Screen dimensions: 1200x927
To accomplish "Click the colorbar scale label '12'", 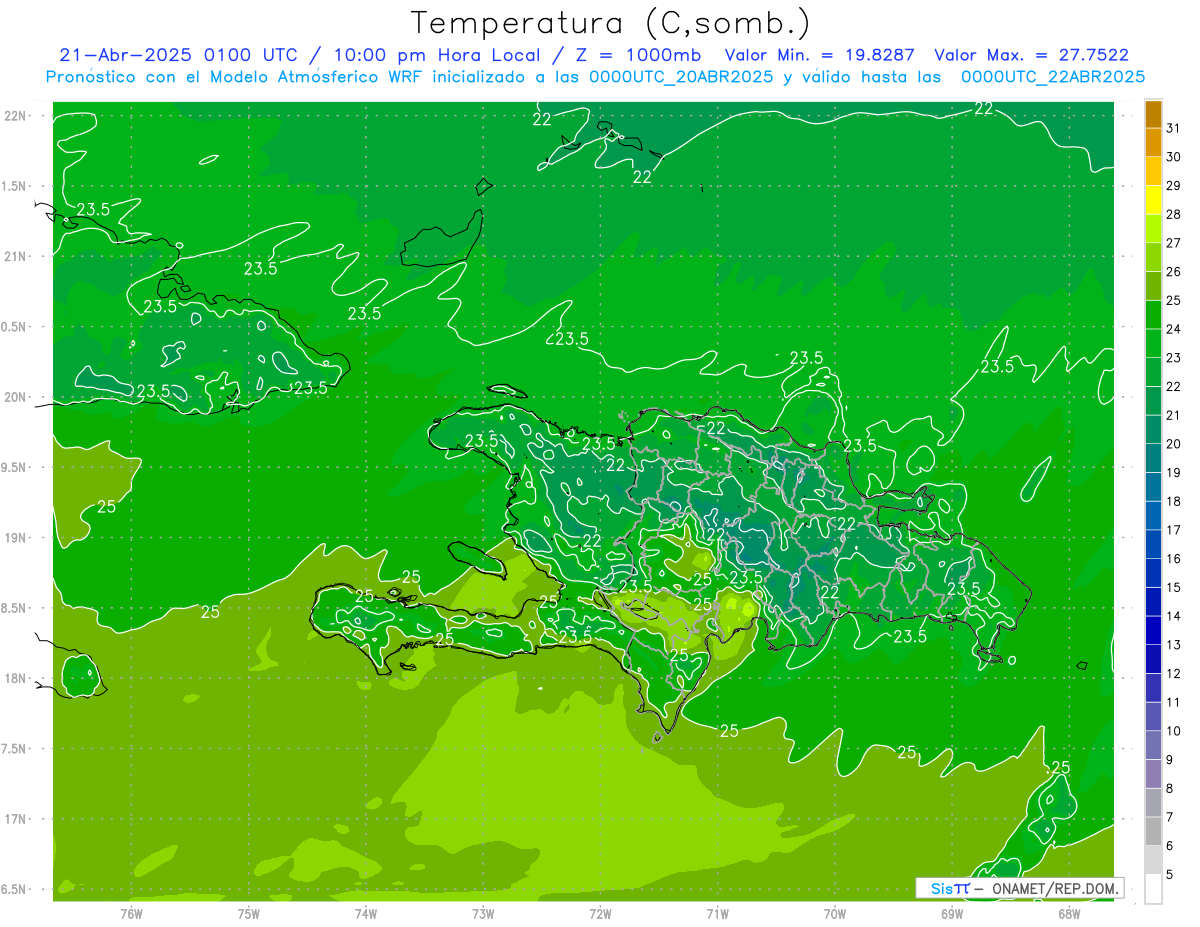I will pyautogui.click(x=1173, y=673).
